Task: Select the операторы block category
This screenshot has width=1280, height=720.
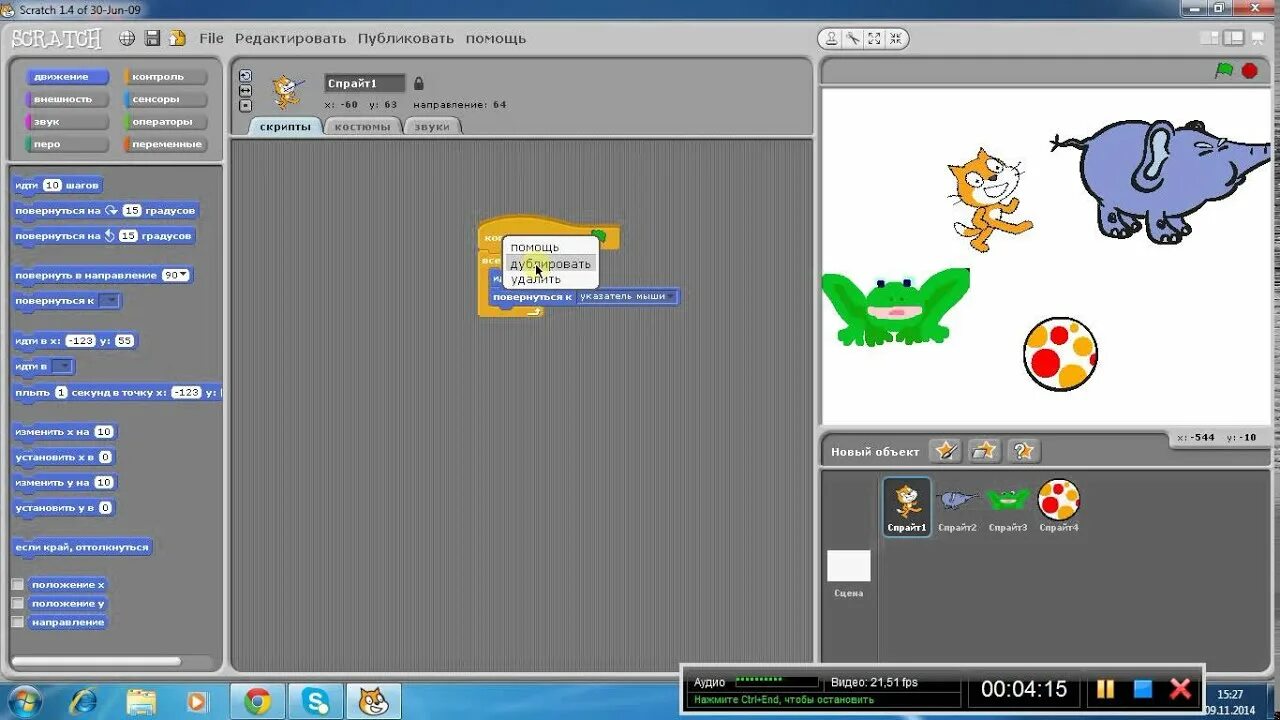Action: 165,122
